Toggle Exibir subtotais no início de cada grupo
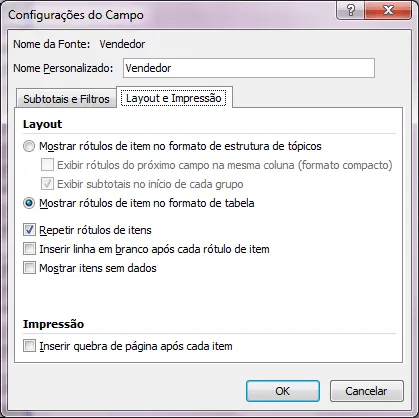Viewport: 419px width, 418px height. click(47, 184)
